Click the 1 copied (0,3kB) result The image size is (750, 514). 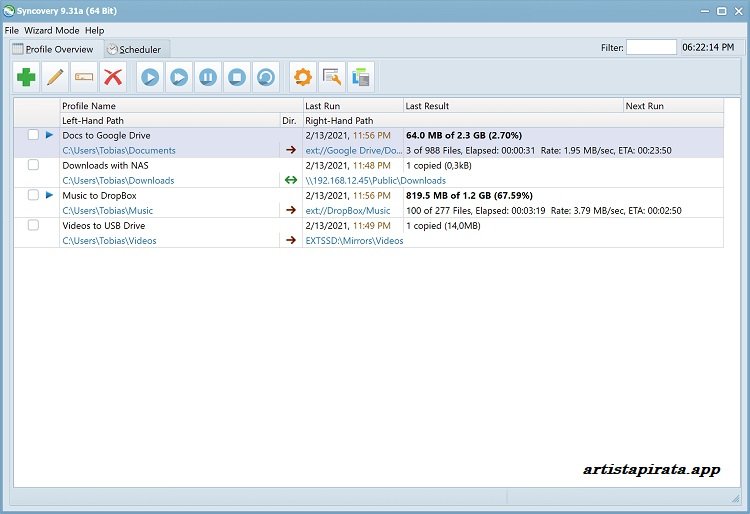(x=439, y=165)
